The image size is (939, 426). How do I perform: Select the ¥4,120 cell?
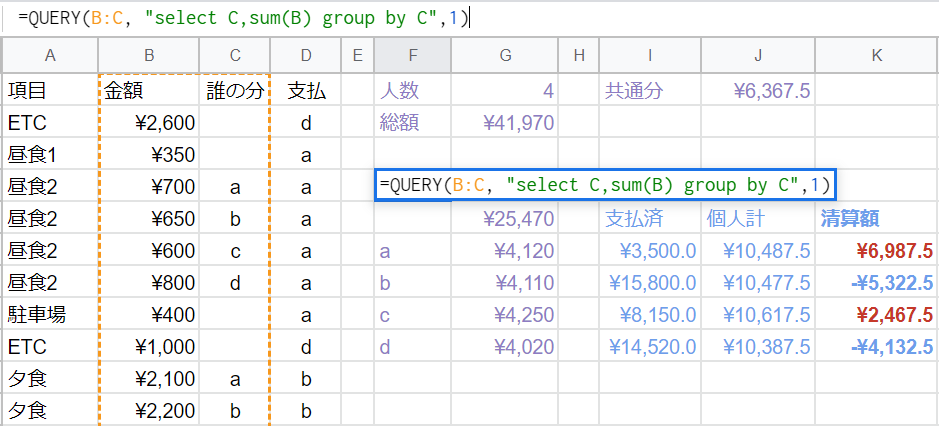[x=505, y=251]
